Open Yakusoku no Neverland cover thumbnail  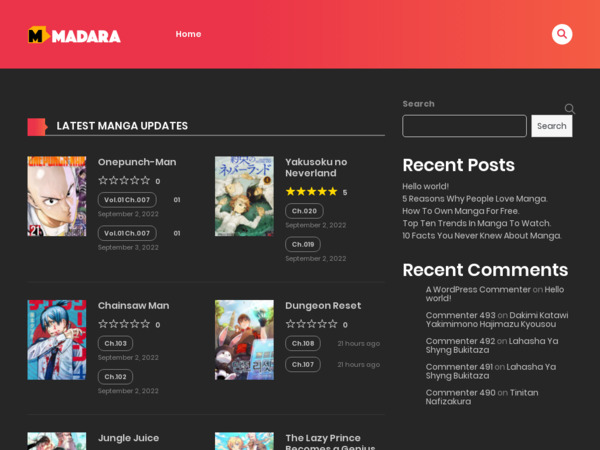[244, 196]
